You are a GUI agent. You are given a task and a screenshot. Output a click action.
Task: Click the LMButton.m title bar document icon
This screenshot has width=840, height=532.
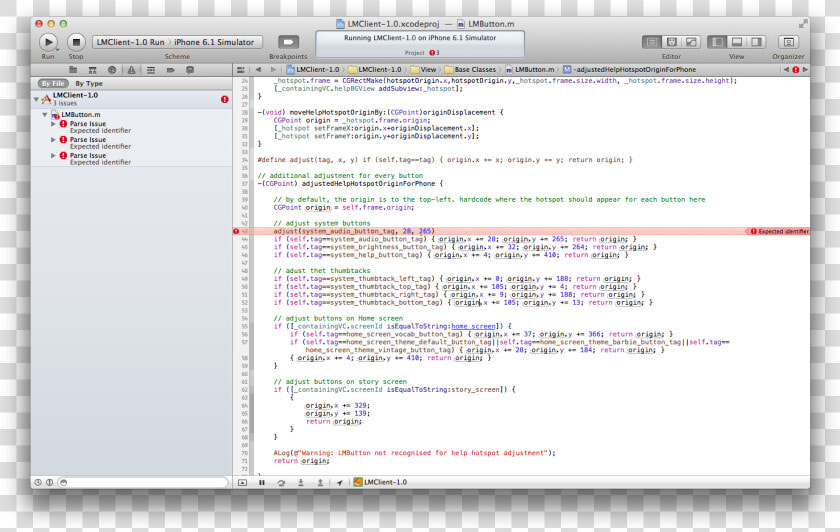[461, 24]
